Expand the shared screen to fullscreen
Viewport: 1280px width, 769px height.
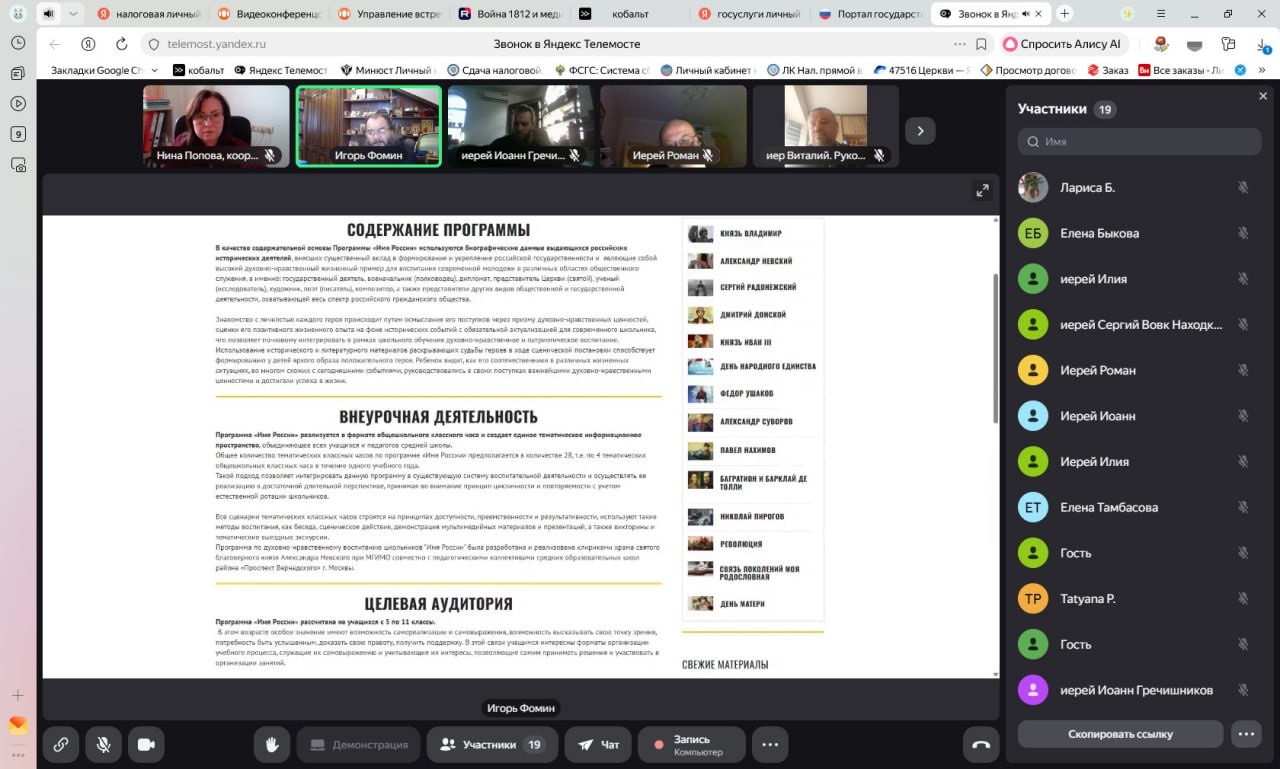coord(982,191)
